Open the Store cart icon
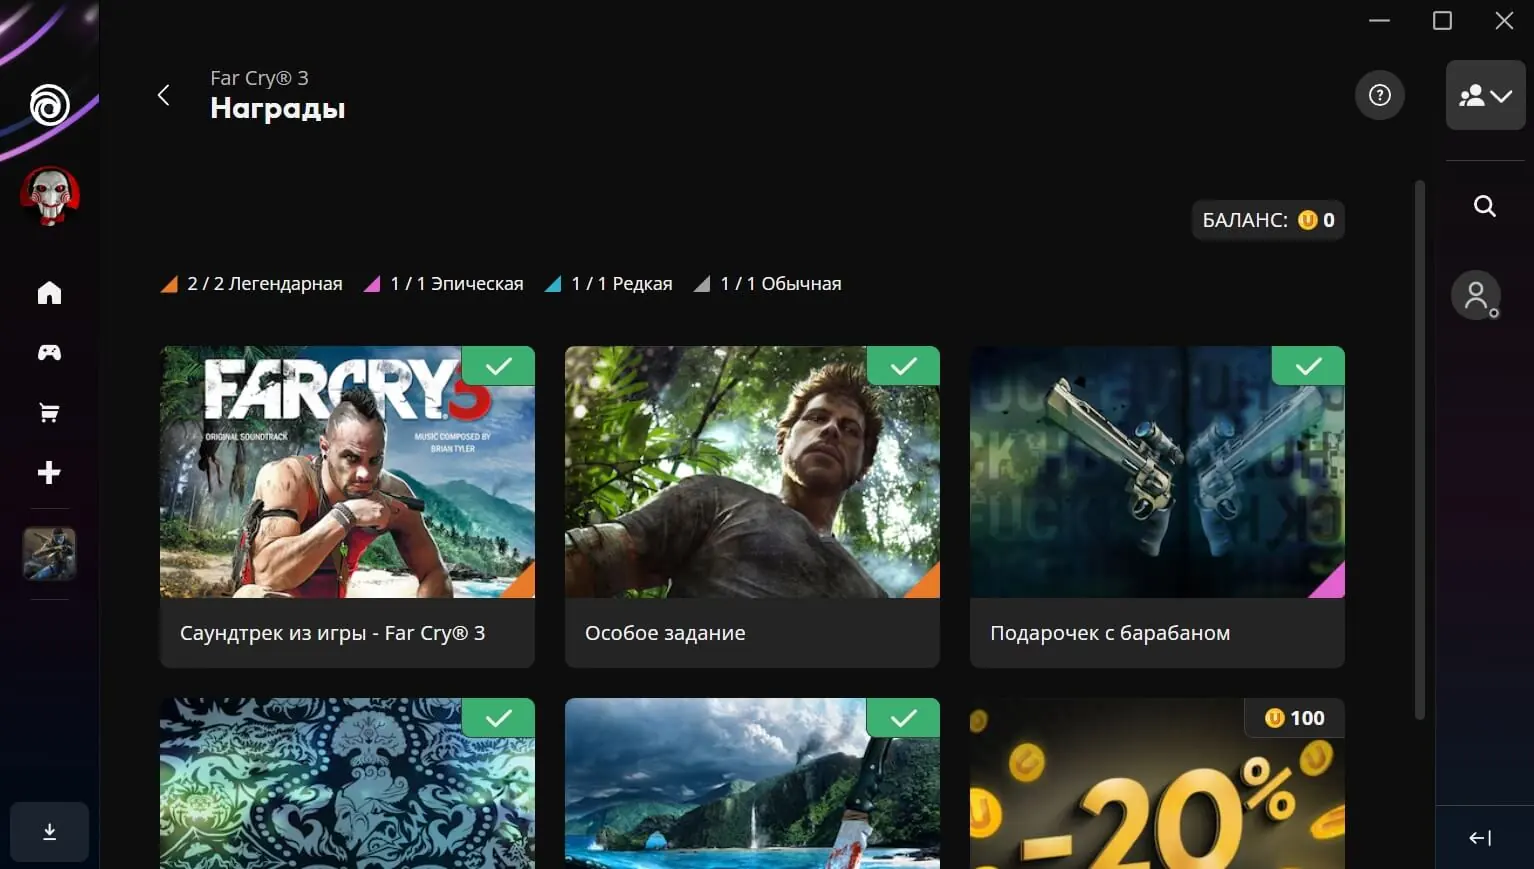 point(49,413)
